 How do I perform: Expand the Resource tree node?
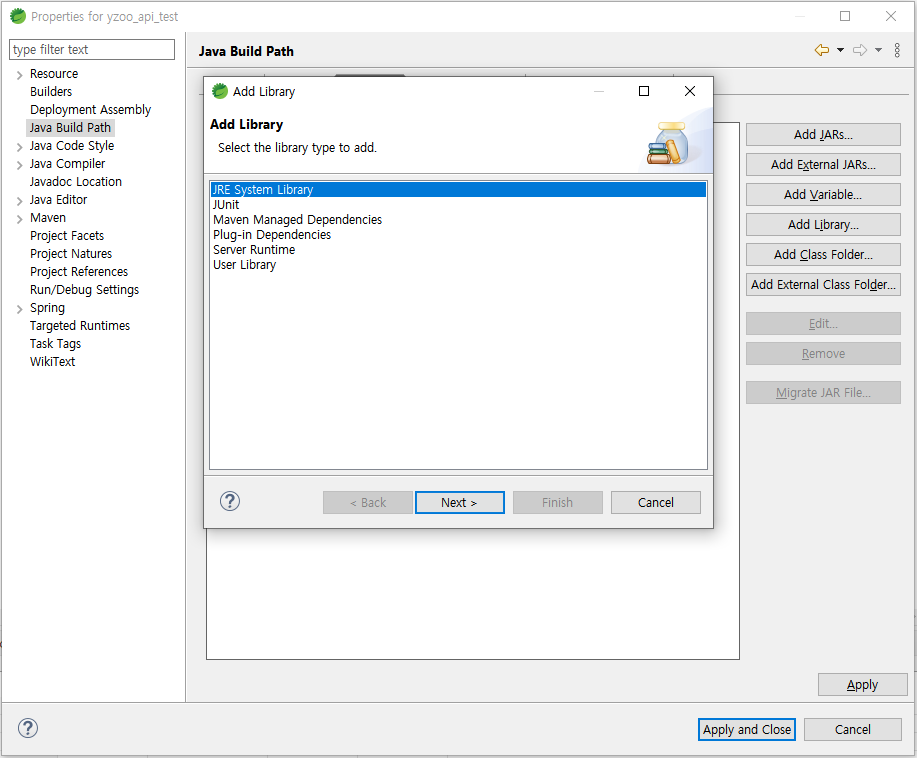pos(19,75)
